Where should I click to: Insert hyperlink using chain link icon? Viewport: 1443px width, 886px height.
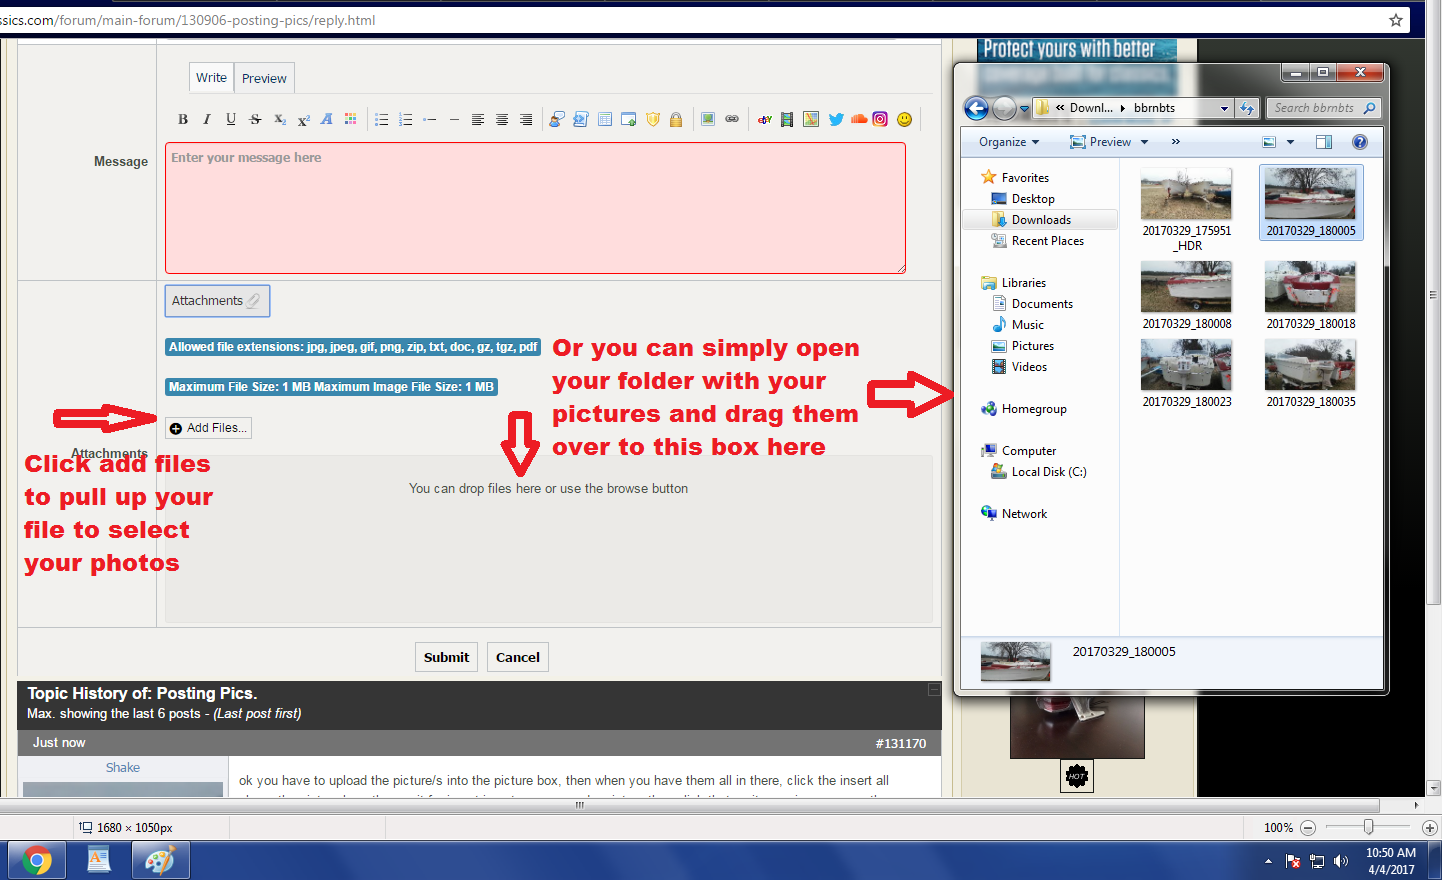(x=732, y=119)
